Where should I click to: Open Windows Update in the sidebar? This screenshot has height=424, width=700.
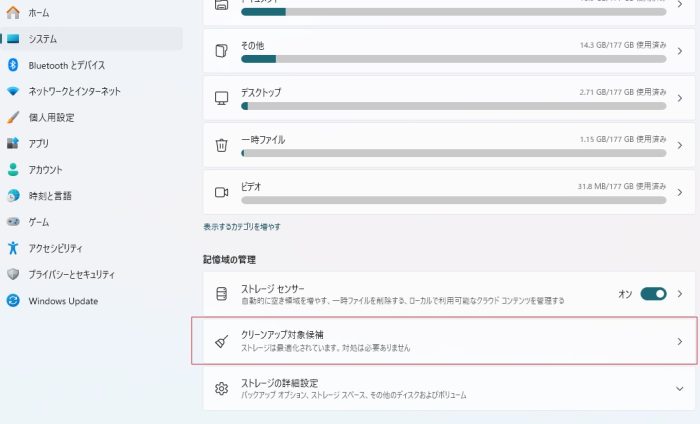tap(92, 300)
